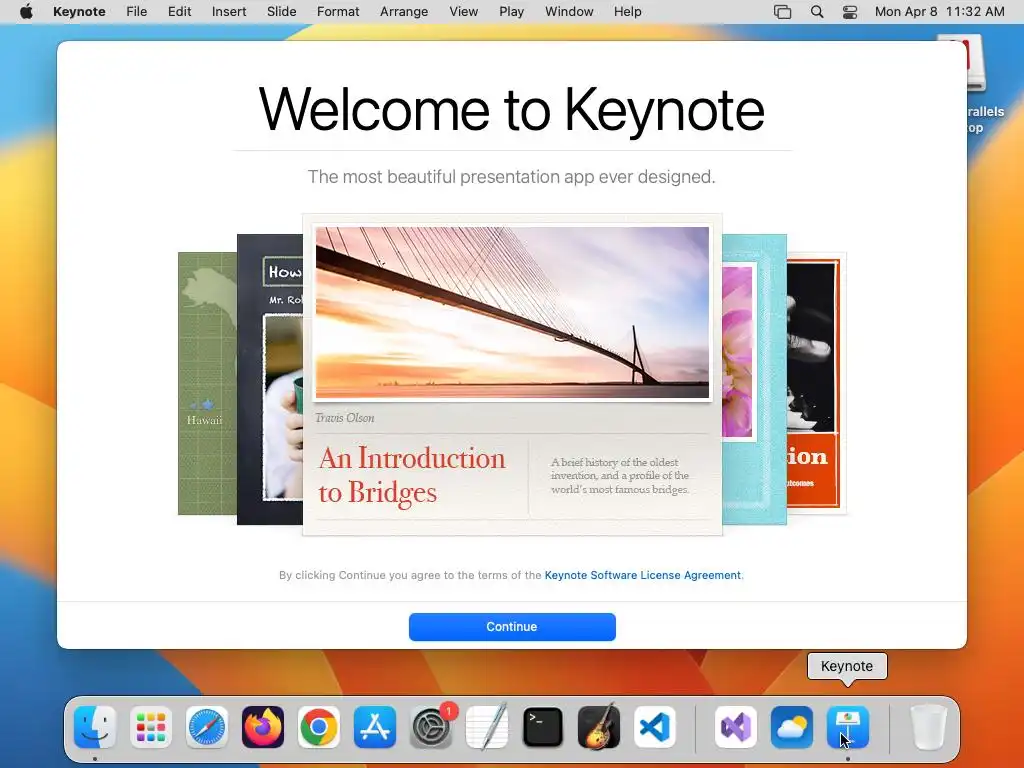
Task: Launch Terminal from the Dock
Action: (543, 727)
